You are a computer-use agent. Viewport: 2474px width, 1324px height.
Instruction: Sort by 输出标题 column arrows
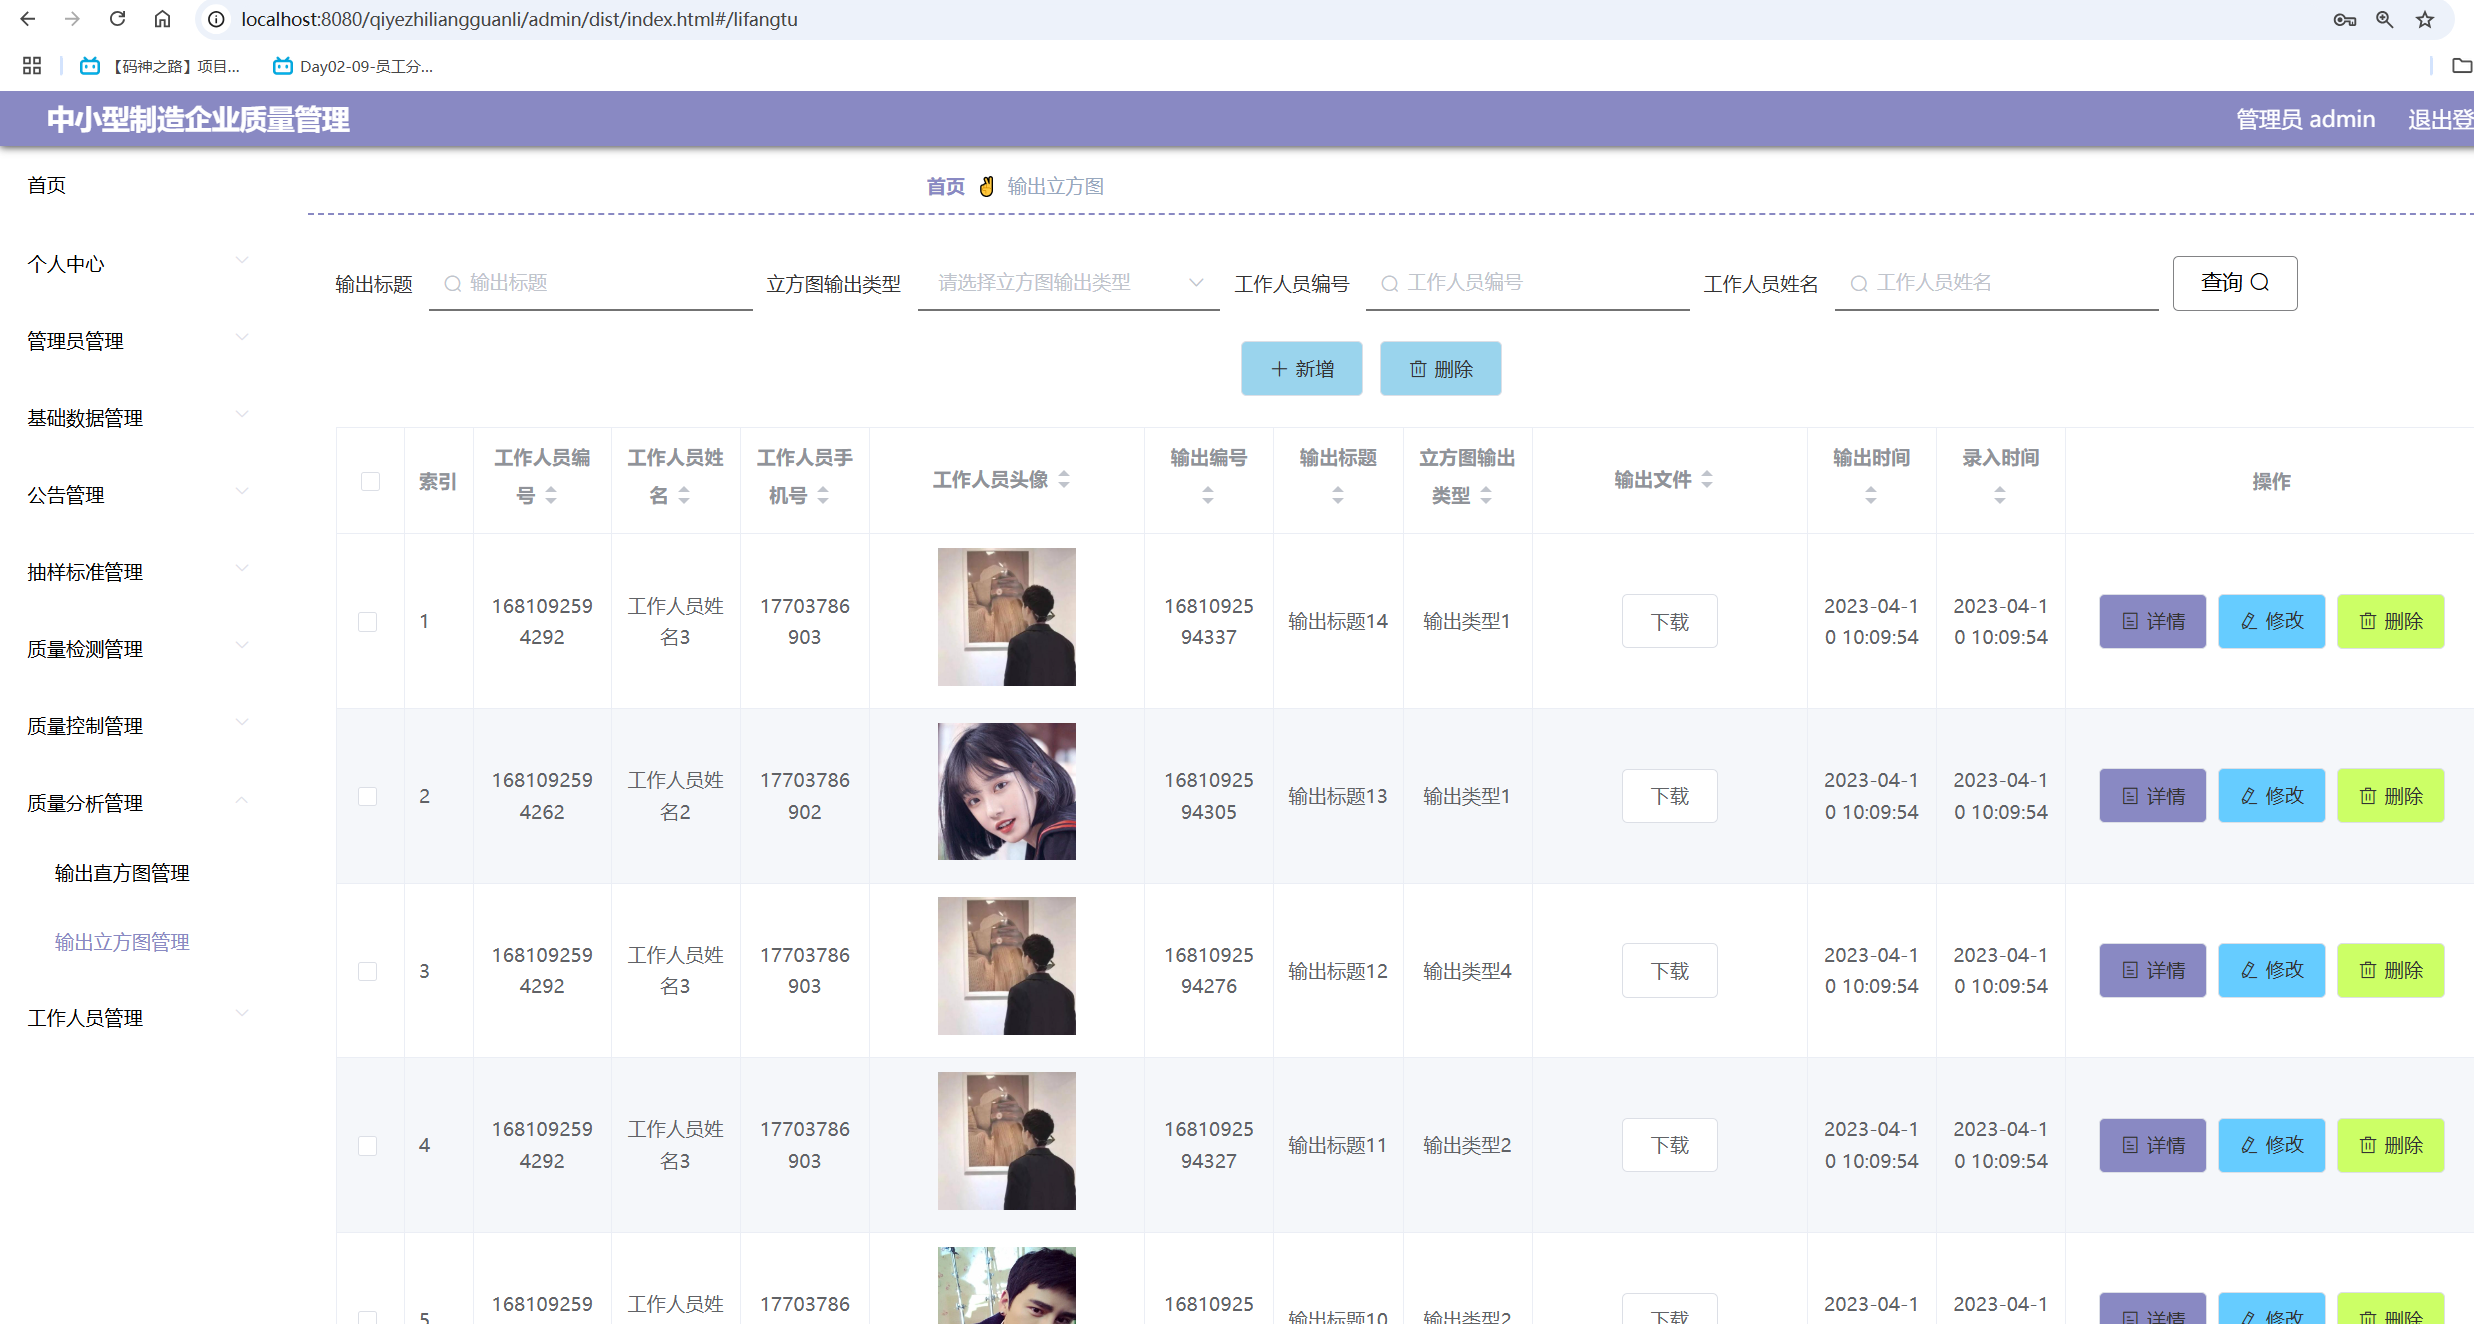click(x=1338, y=495)
